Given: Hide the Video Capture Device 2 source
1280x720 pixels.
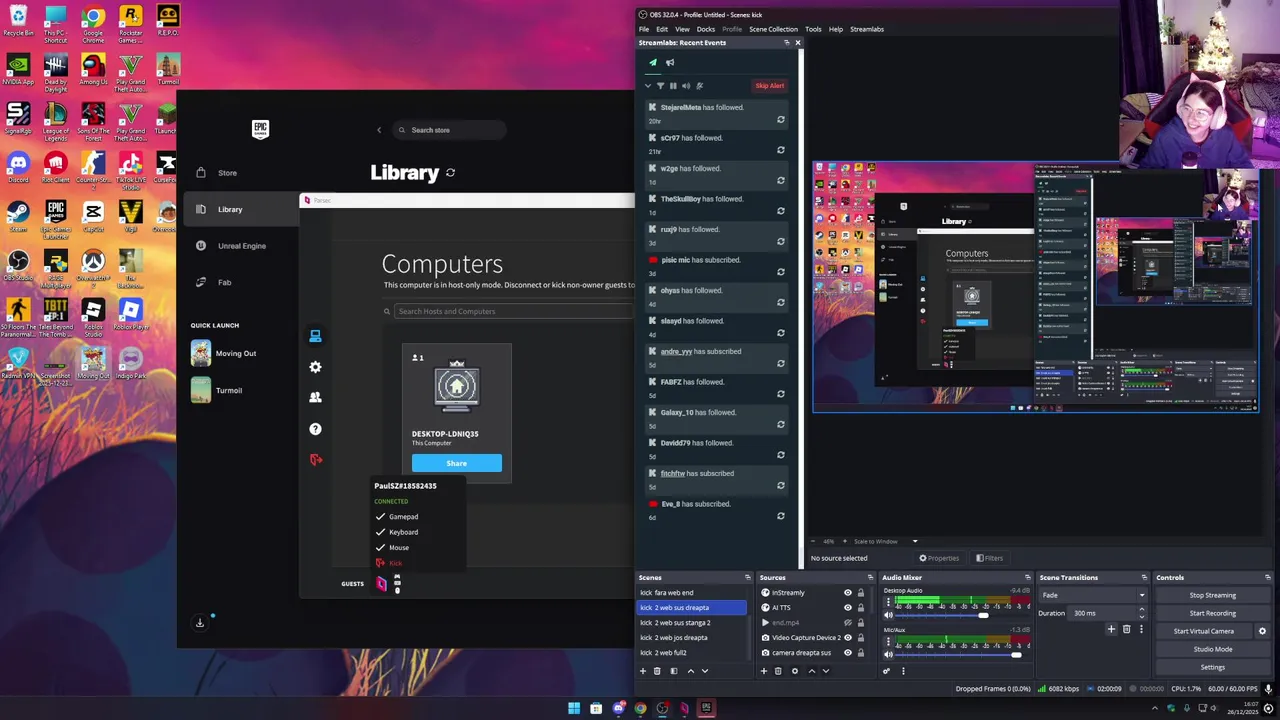Looking at the screenshot, I should (848, 638).
